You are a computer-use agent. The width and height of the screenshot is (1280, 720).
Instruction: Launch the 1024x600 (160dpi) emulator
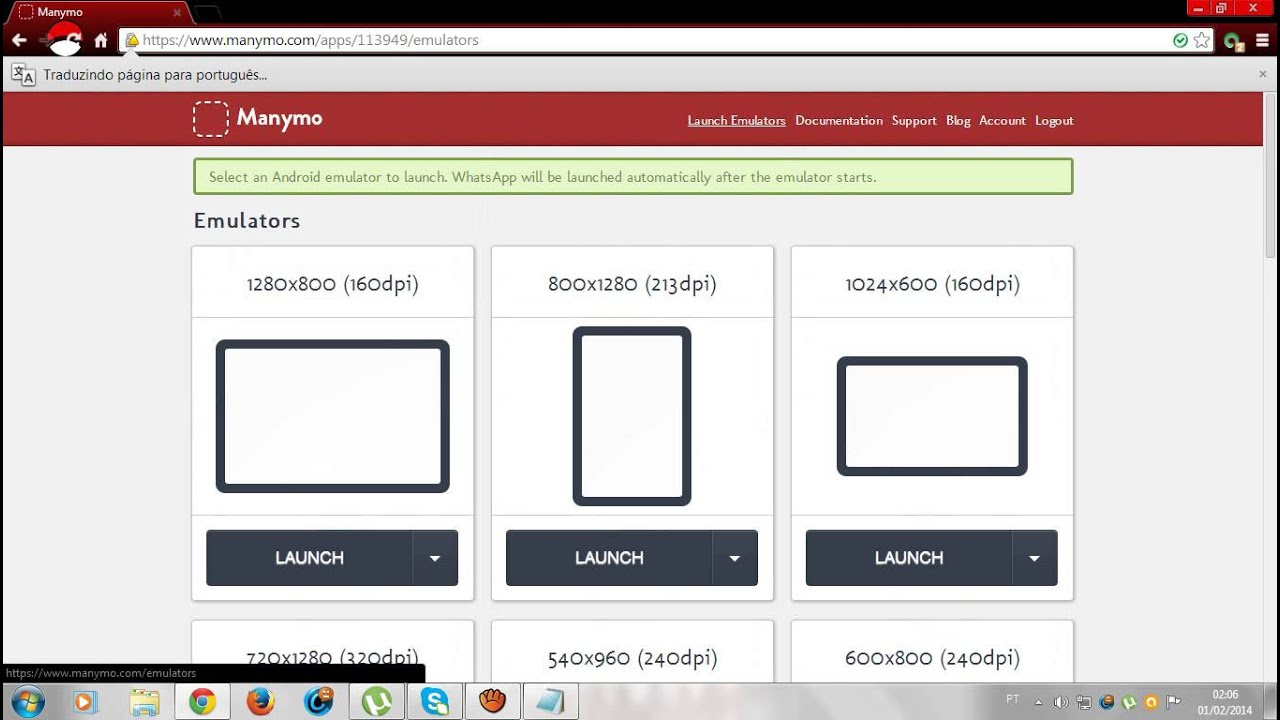(909, 558)
